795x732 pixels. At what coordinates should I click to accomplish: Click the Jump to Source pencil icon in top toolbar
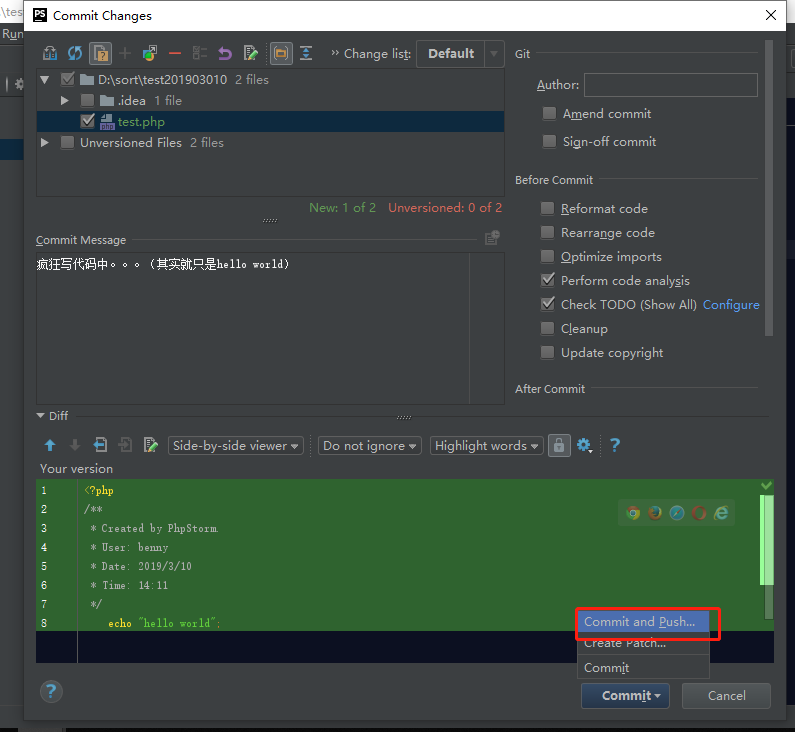250,53
